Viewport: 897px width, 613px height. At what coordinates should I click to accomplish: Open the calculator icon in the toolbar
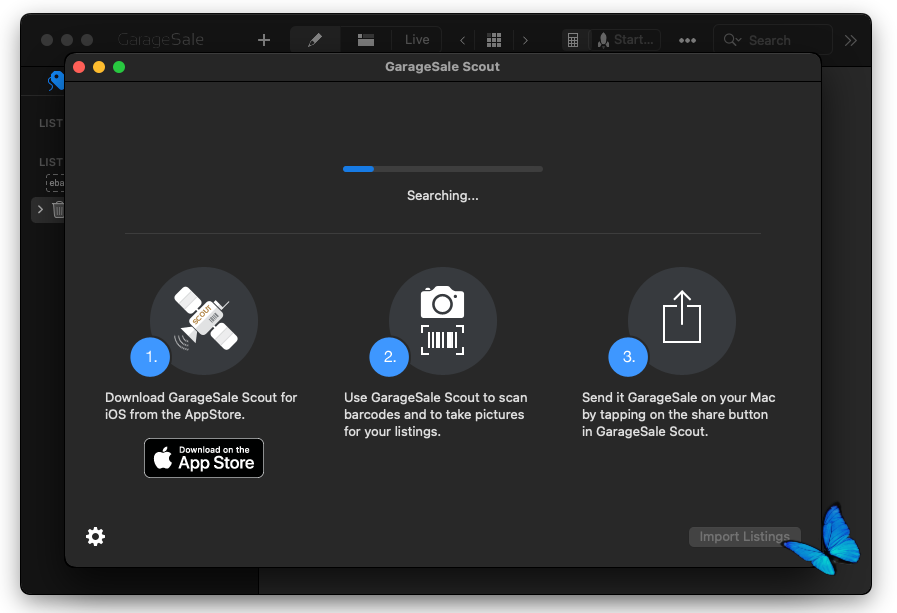[573, 40]
